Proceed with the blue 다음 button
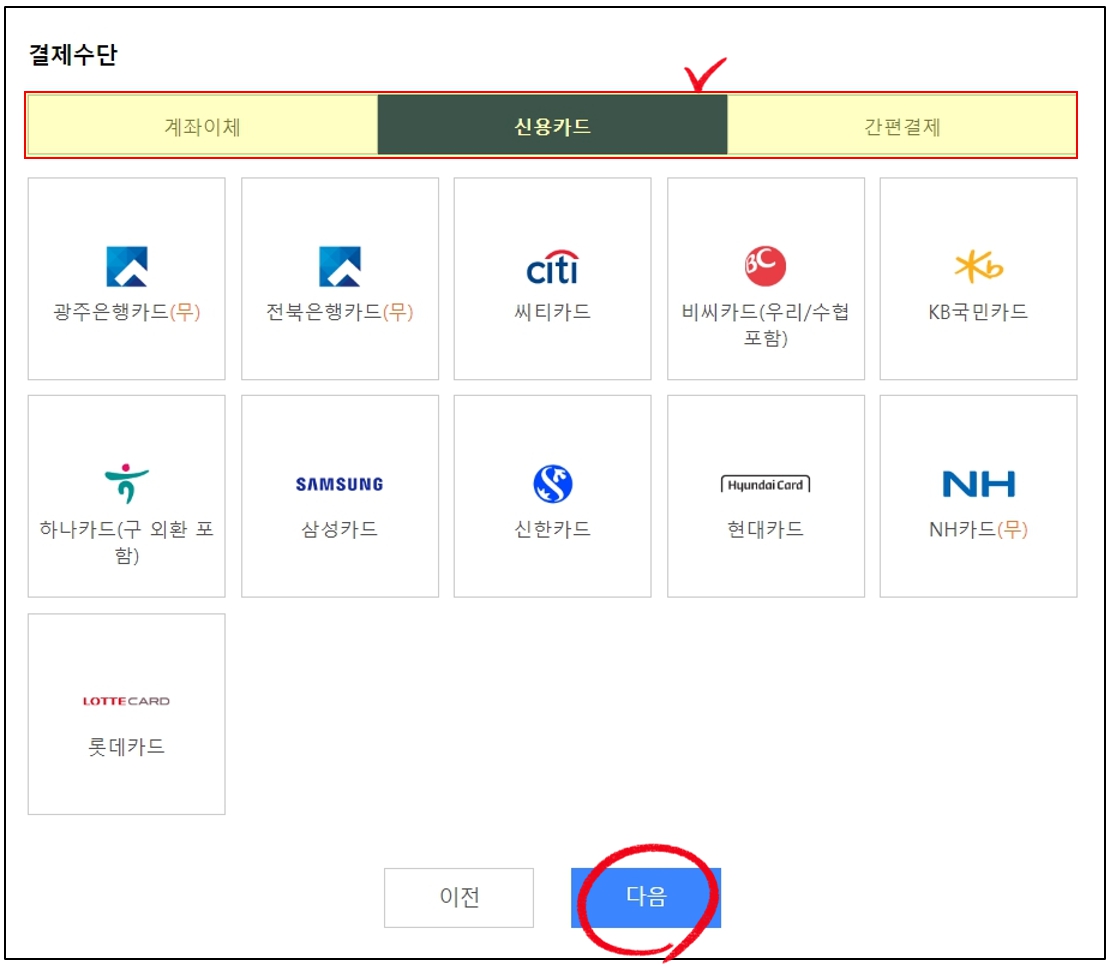Image resolution: width=1110 pixels, height=968 pixels. point(646,897)
